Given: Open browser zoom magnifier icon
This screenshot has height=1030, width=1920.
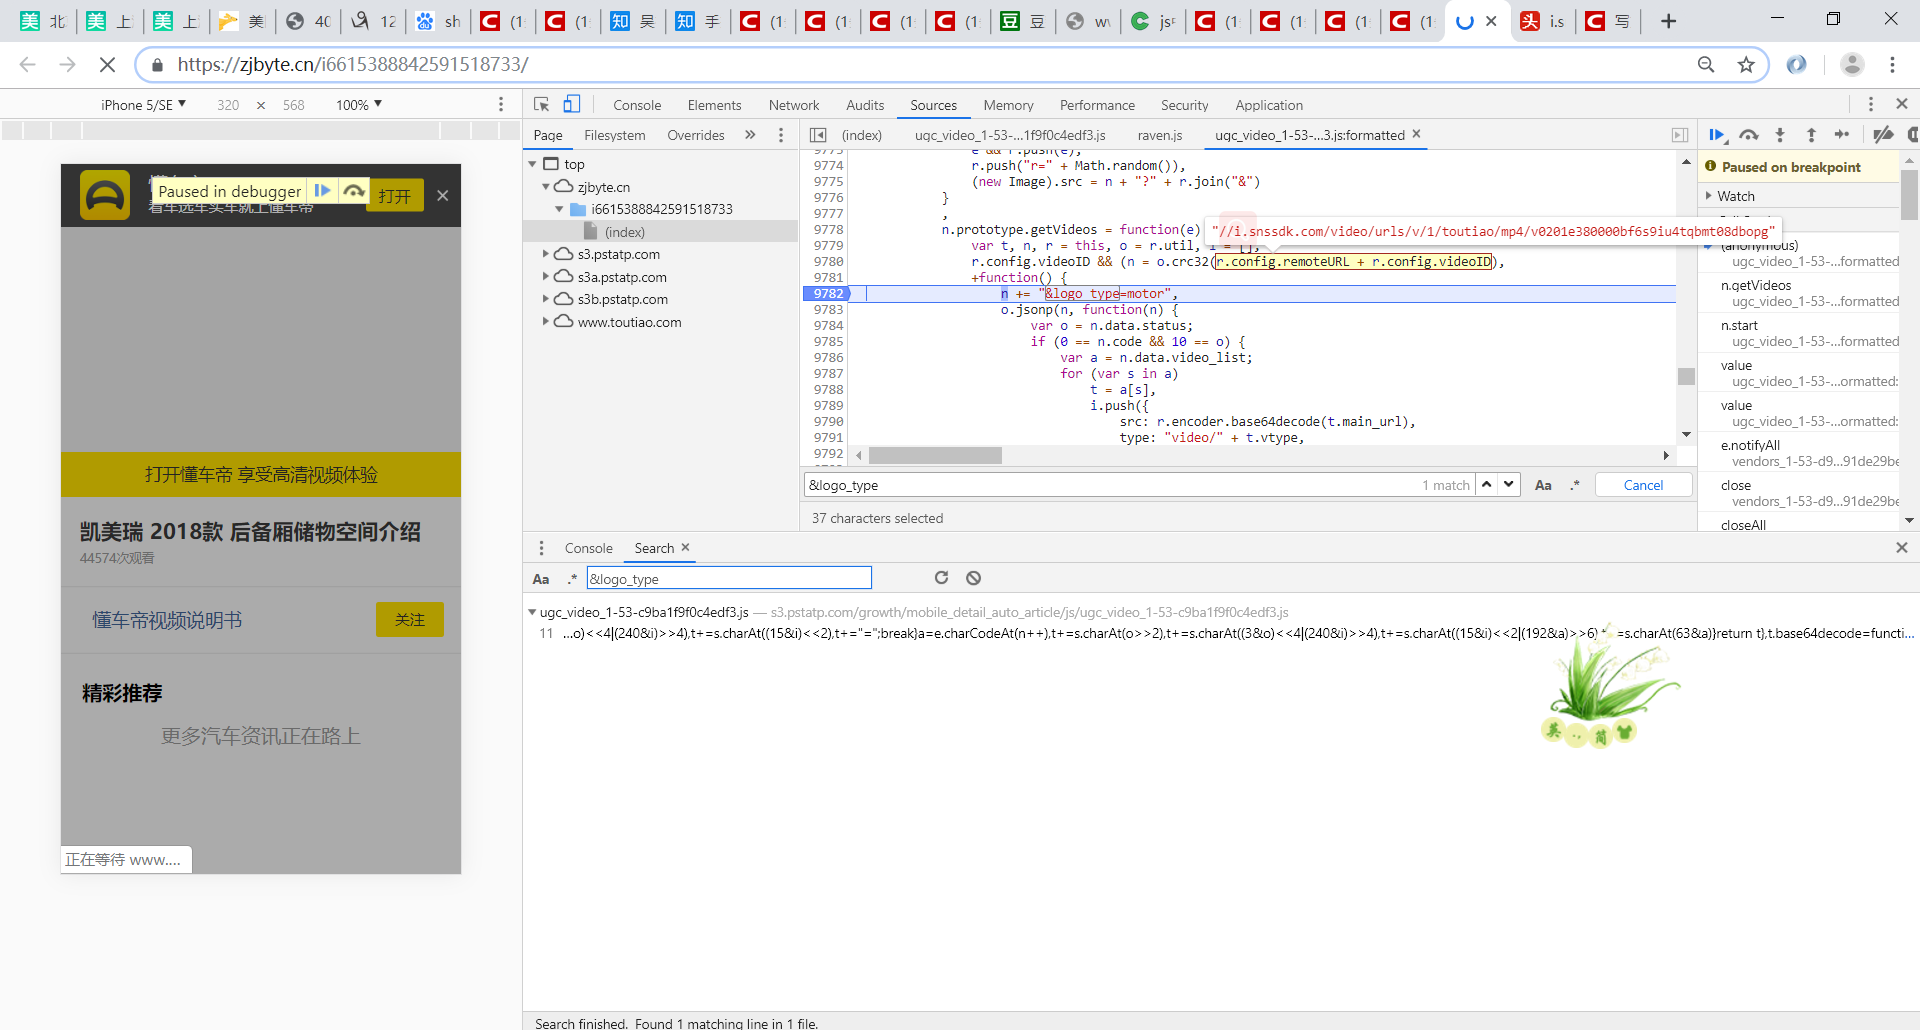Looking at the screenshot, I should click(x=1706, y=65).
